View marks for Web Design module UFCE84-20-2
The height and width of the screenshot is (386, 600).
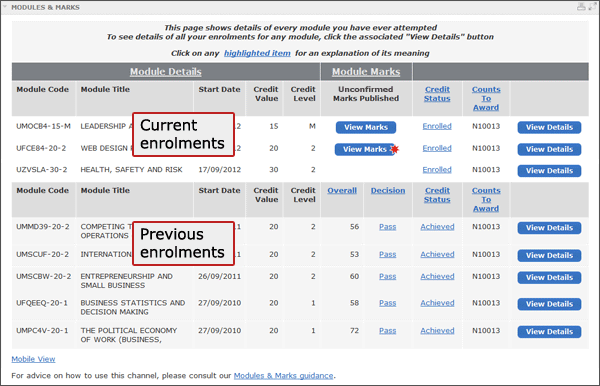click(x=364, y=149)
